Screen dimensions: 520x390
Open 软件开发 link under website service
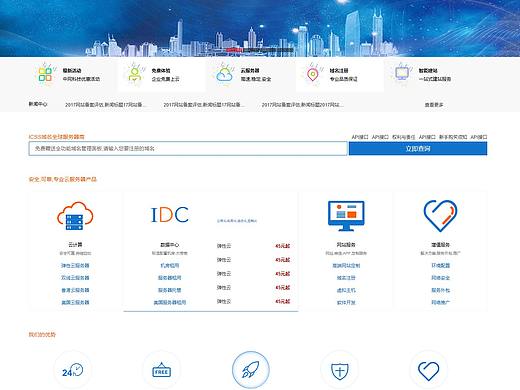[346, 302]
